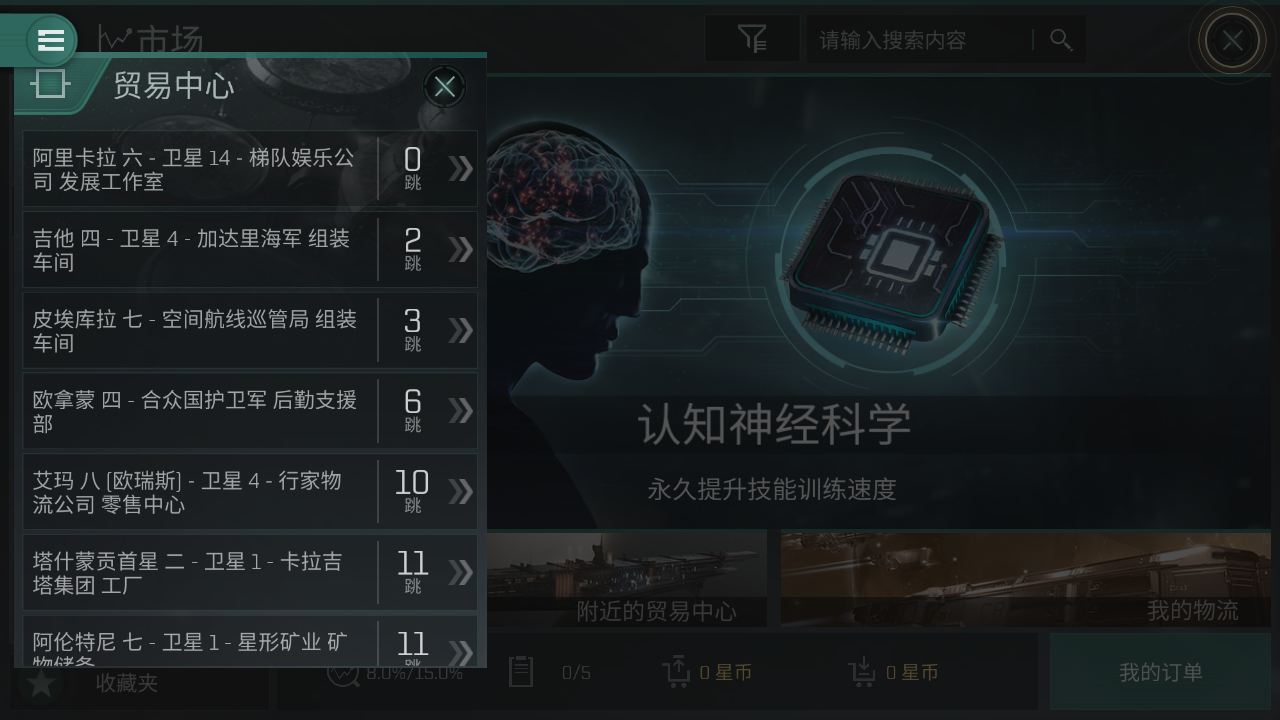Click the 请输入搜索内容 search field
The image size is (1280, 720).
[x=920, y=40]
